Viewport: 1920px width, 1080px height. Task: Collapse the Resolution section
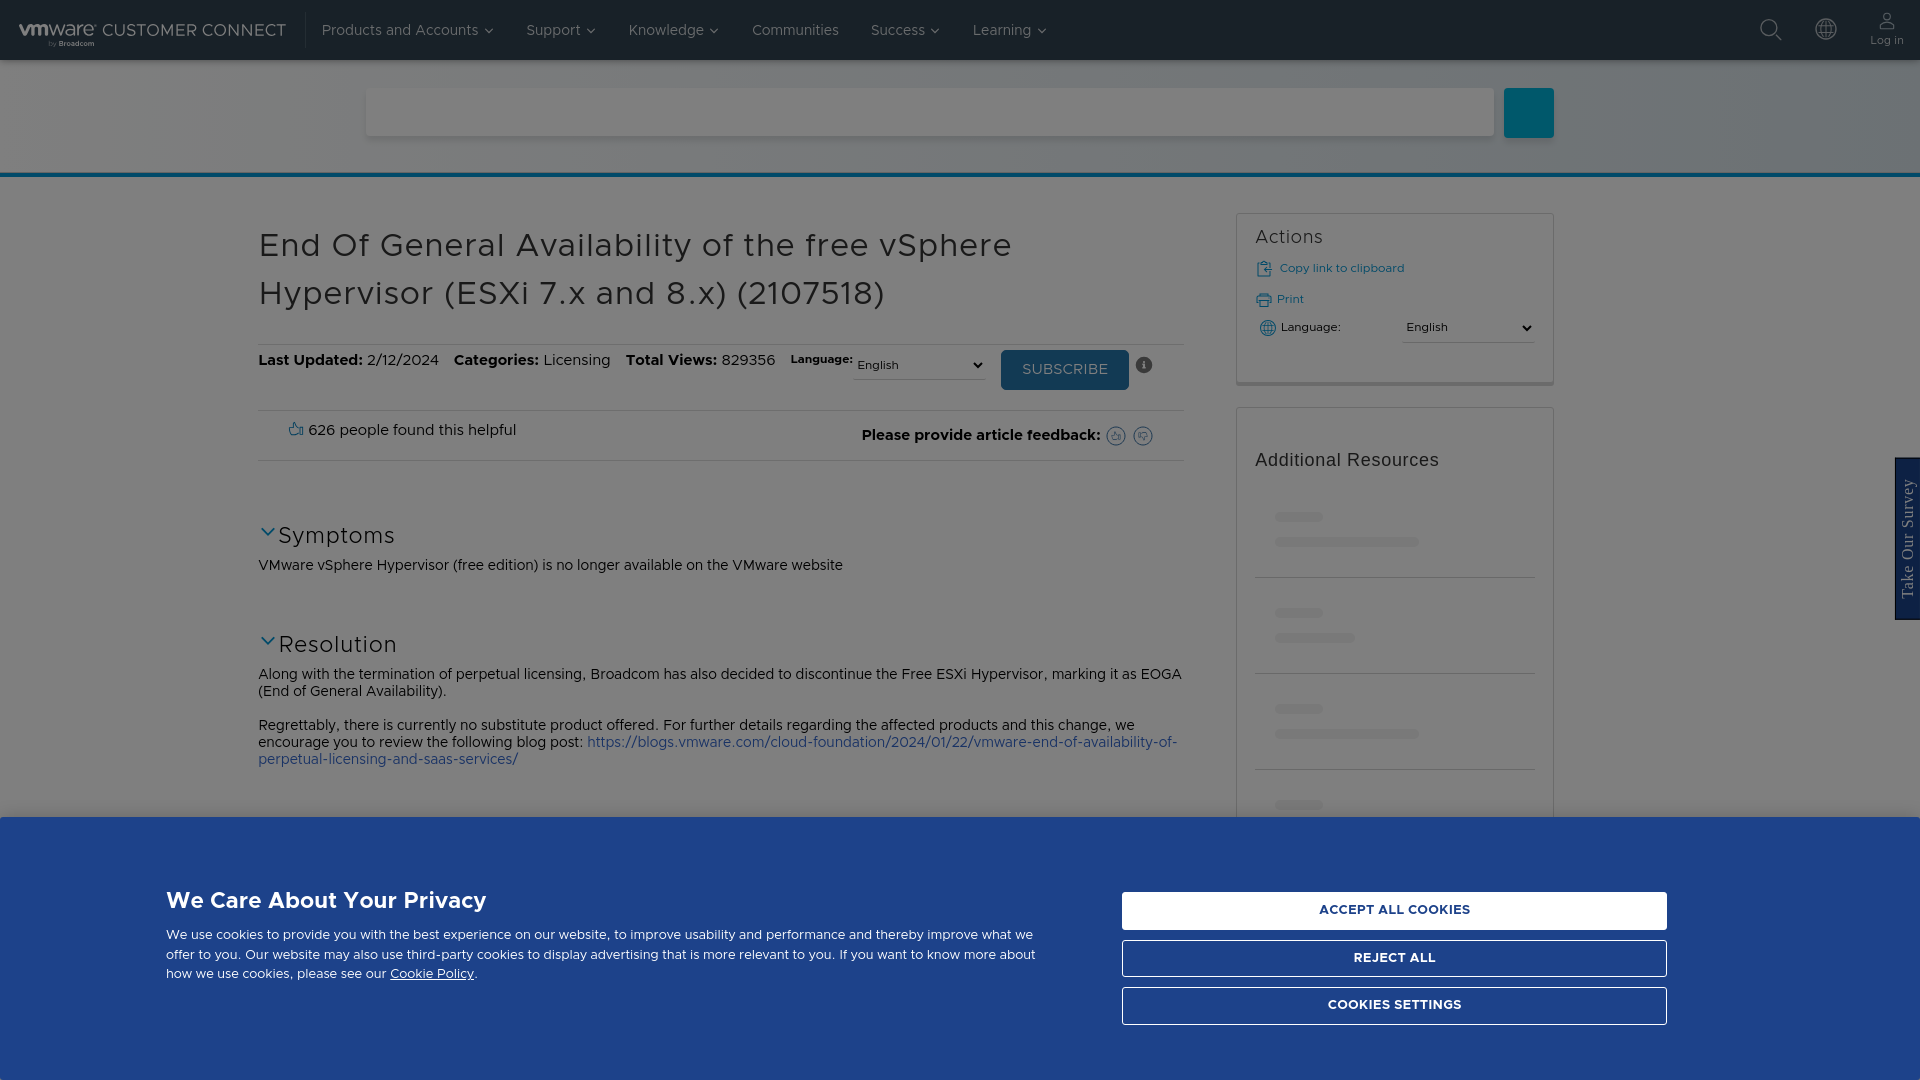[268, 642]
